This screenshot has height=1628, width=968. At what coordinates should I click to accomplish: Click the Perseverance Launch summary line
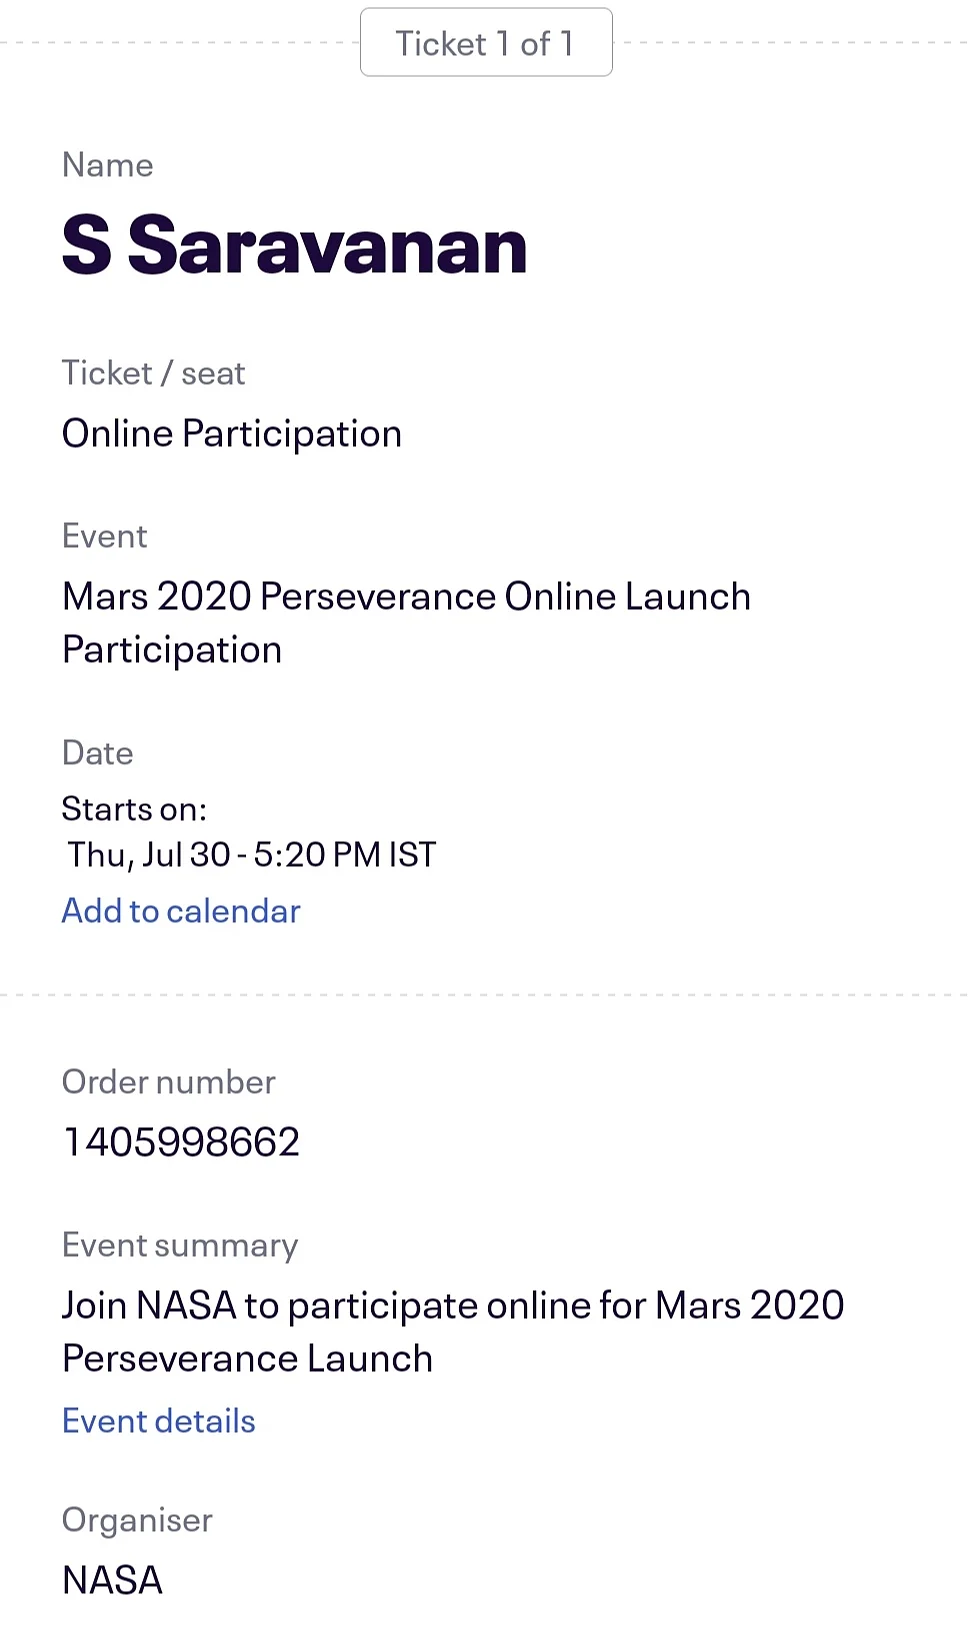point(248,1359)
